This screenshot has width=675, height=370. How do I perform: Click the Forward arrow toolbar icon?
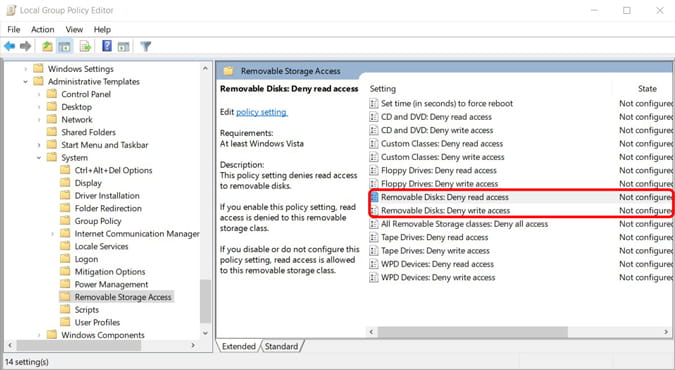25,46
